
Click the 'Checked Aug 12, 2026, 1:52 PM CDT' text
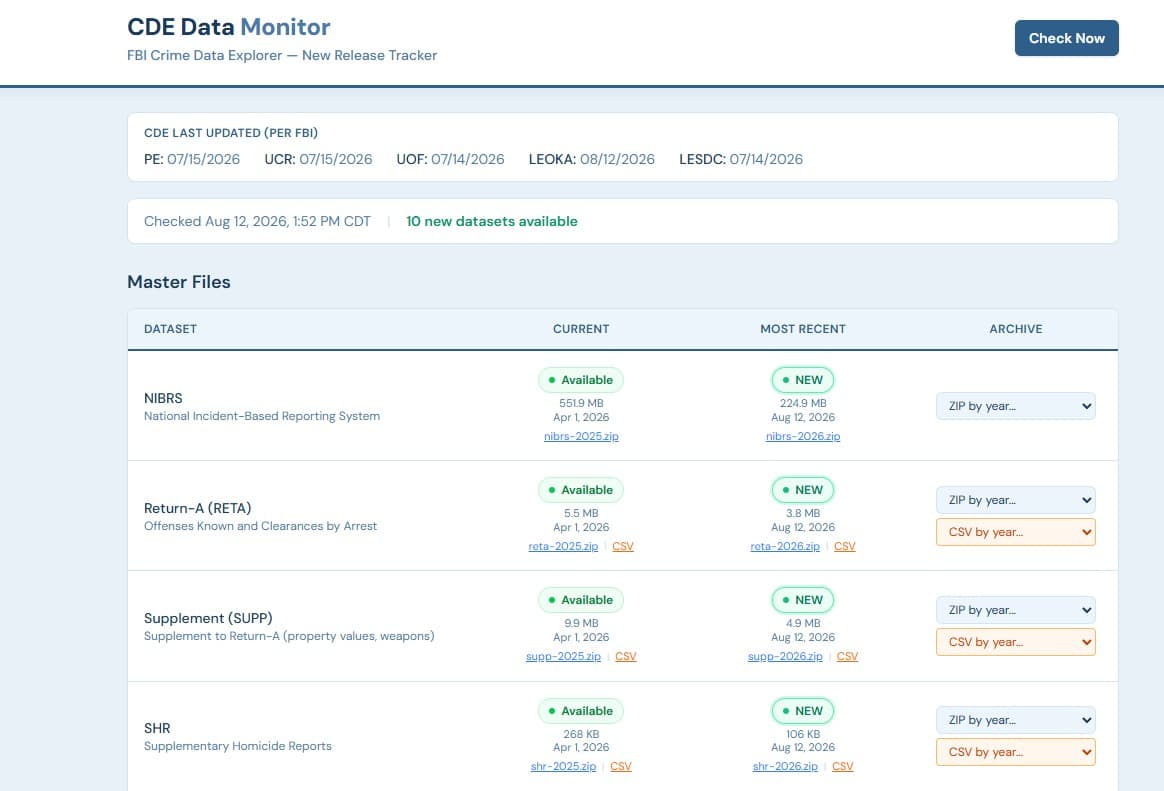[x=257, y=221]
